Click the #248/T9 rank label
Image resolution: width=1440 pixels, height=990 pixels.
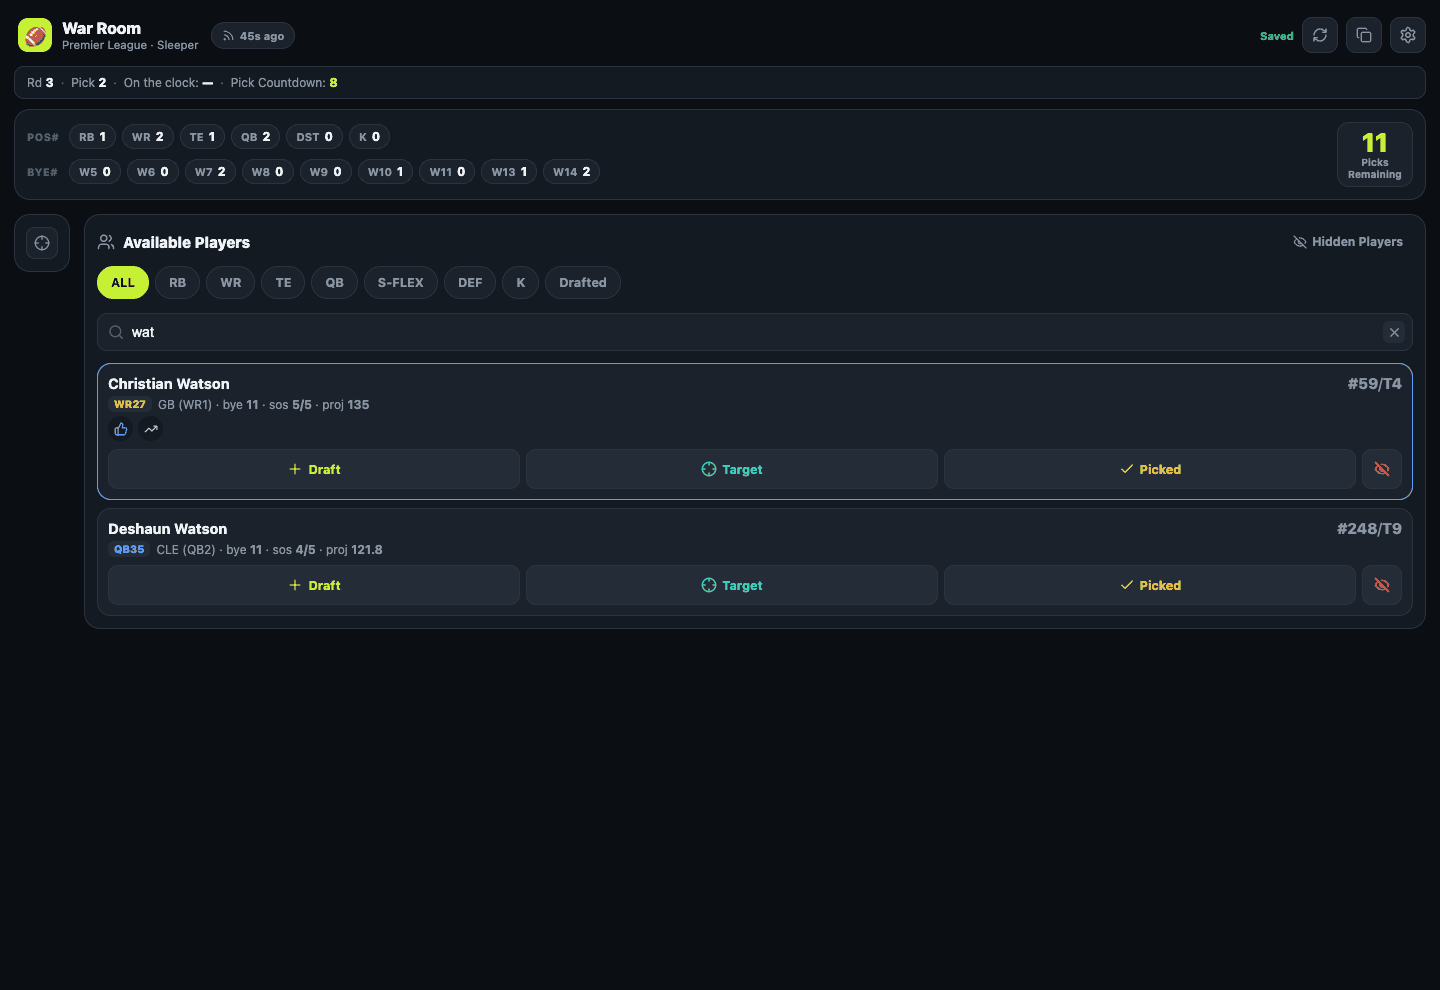(x=1369, y=529)
